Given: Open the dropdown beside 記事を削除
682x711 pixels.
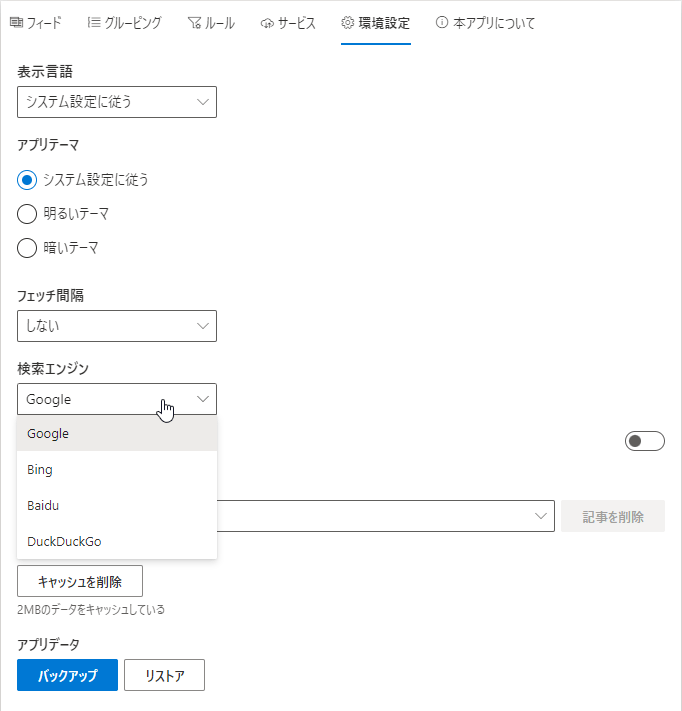Looking at the screenshot, I should [385, 516].
